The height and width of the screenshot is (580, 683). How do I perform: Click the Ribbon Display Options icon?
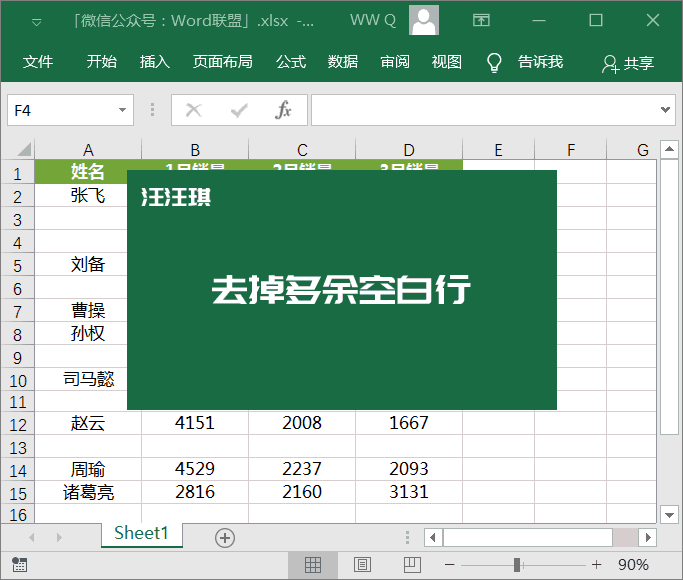click(x=481, y=20)
